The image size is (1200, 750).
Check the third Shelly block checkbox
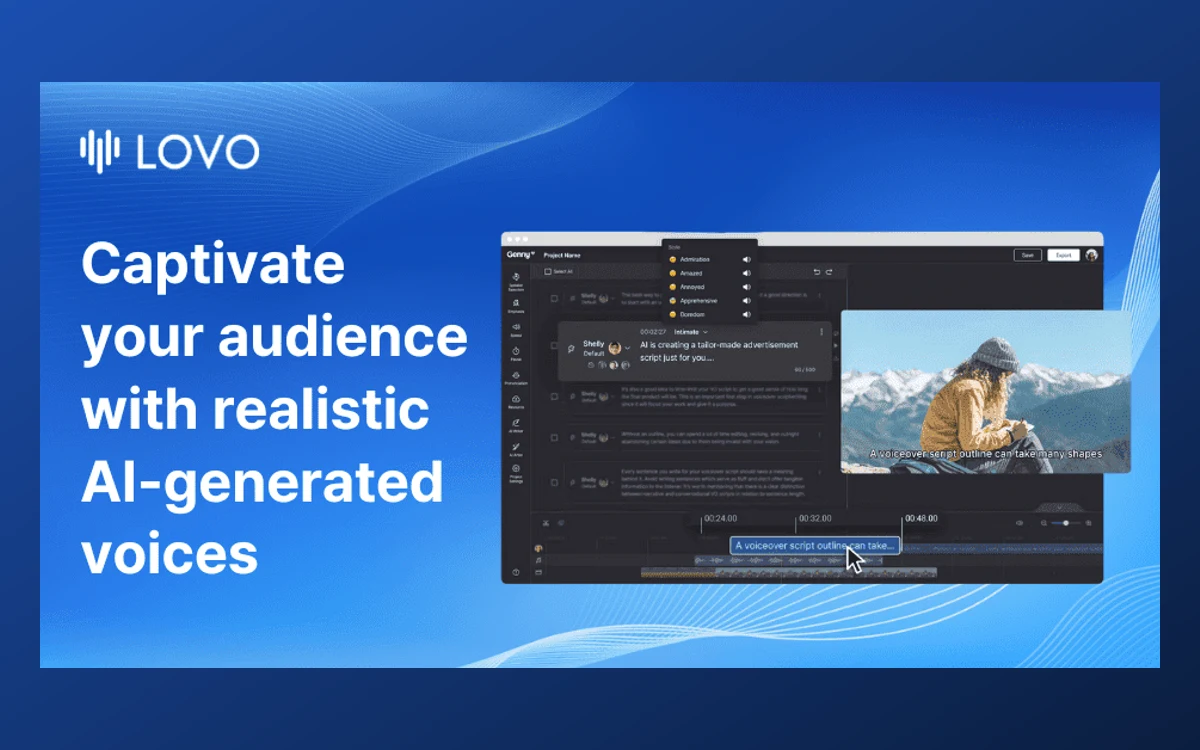(555, 396)
